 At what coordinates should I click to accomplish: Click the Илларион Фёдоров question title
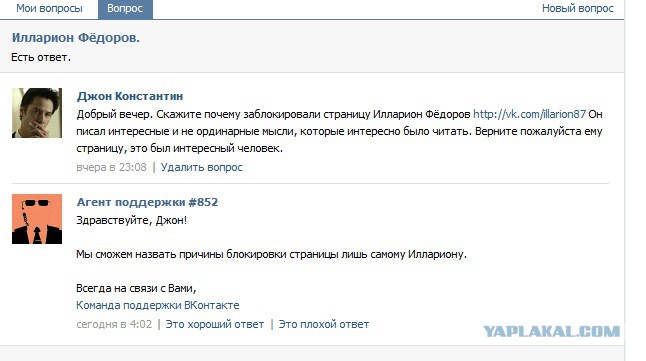pos(76,38)
